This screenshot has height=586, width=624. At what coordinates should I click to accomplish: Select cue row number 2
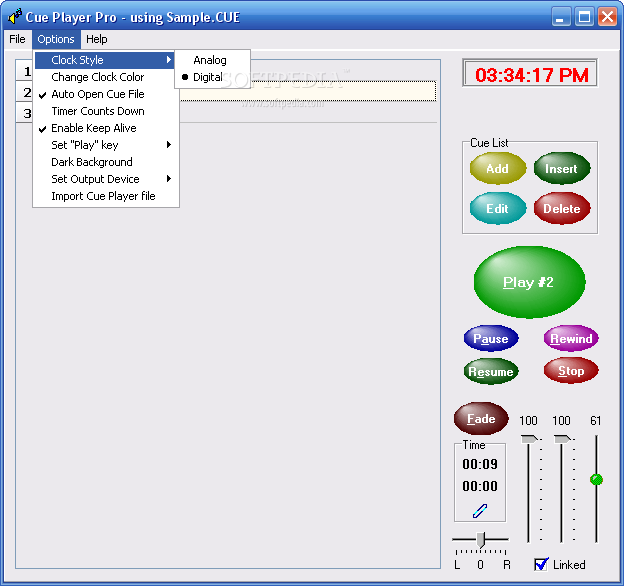[26, 92]
